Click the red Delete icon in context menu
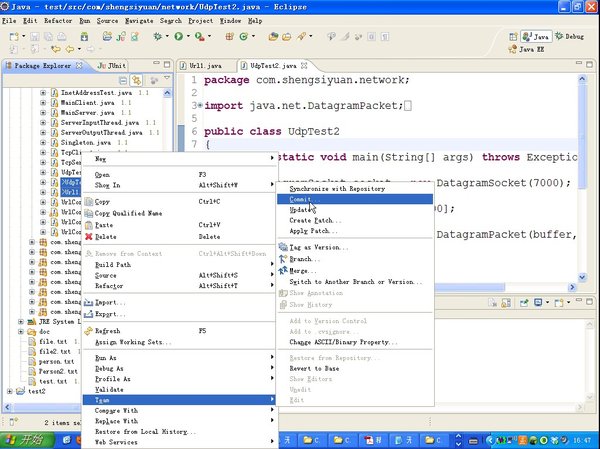The image size is (600, 449). click(89, 236)
